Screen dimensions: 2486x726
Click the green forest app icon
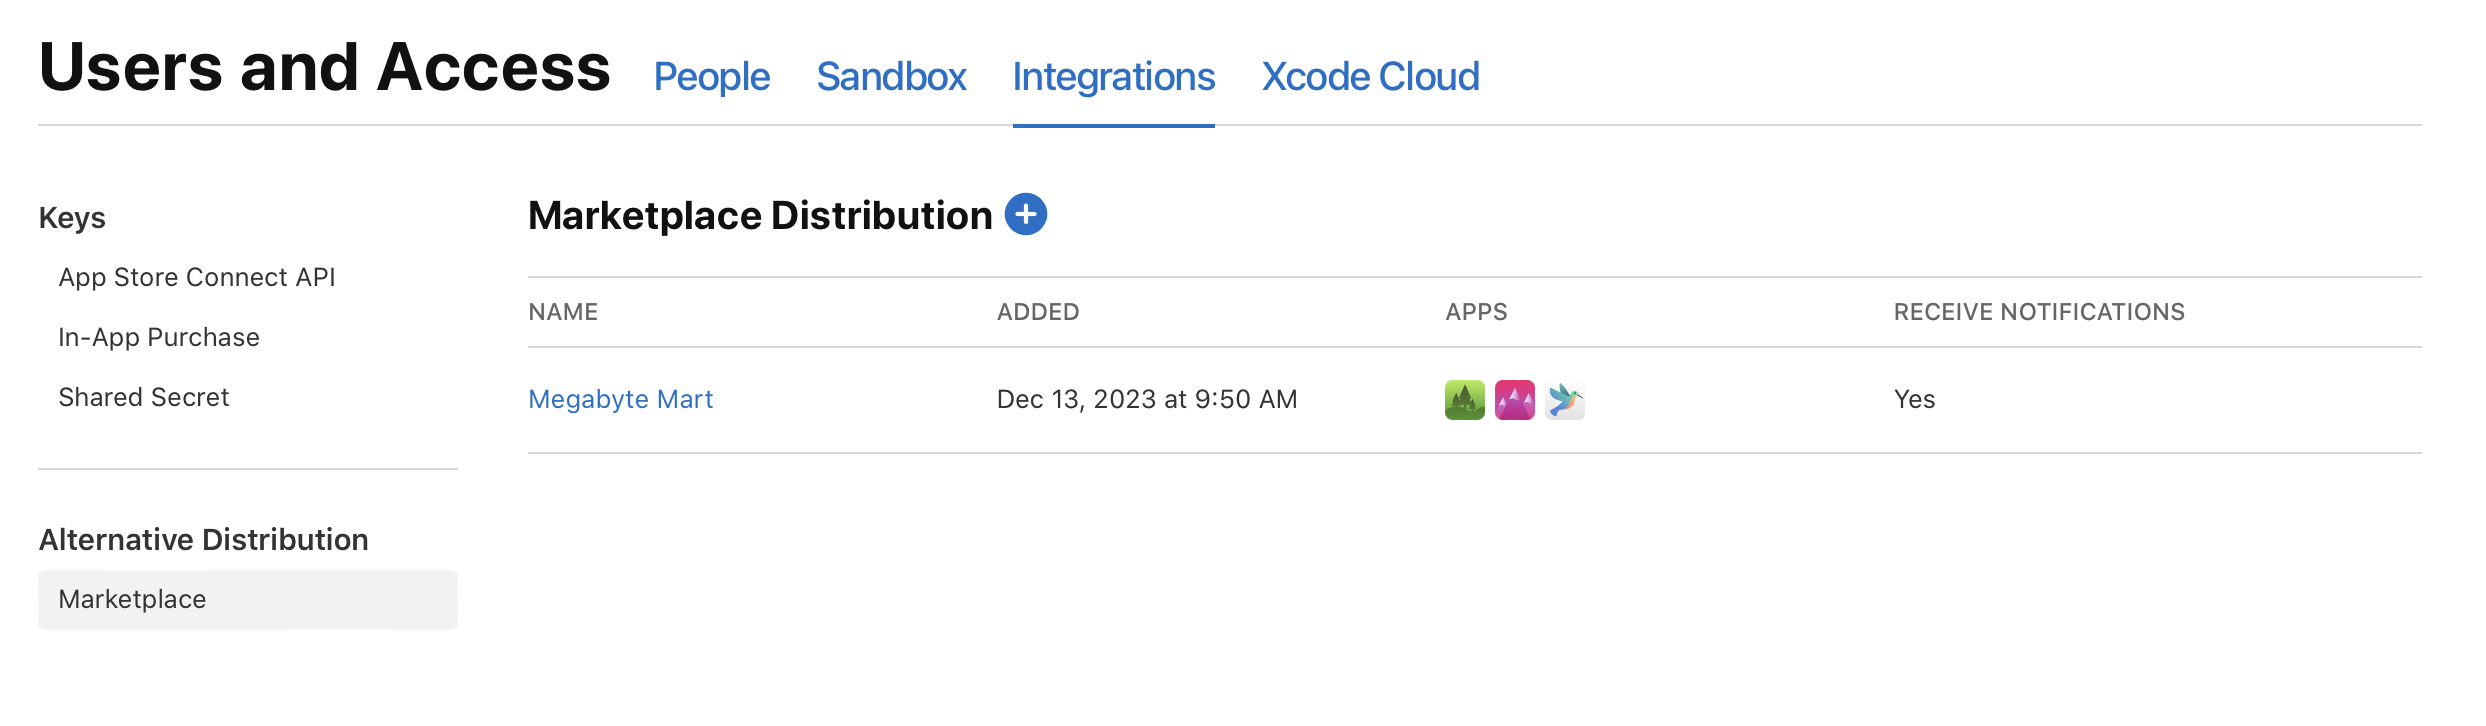(1464, 400)
